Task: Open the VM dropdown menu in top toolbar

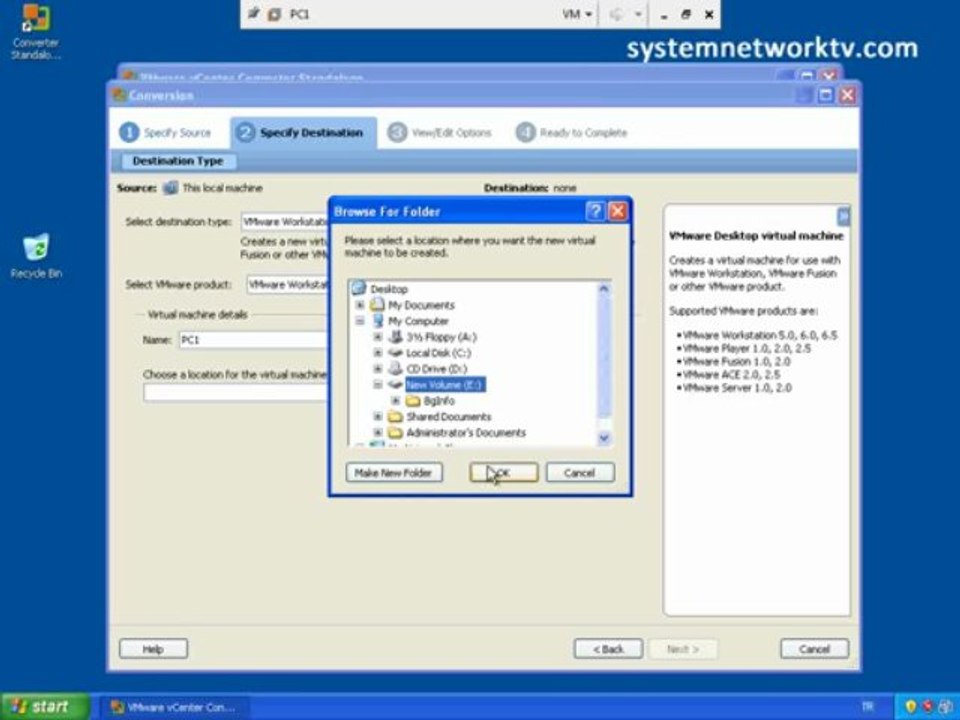Action: click(x=577, y=13)
